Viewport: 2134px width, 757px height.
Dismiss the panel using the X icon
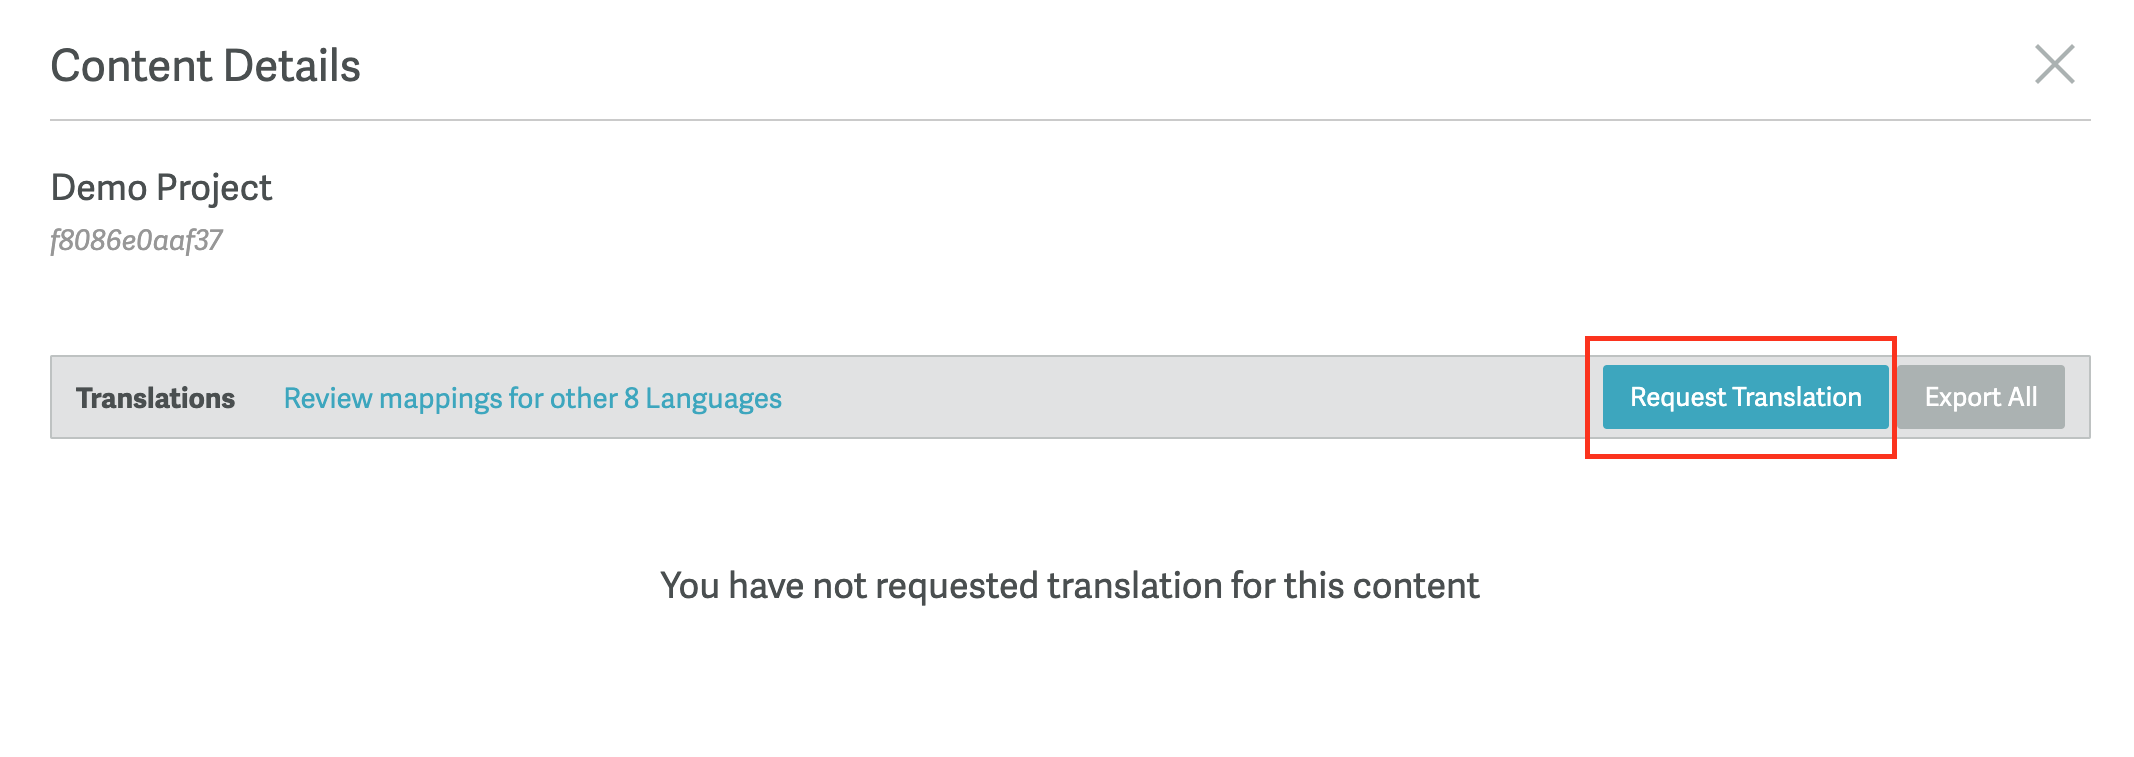click(2054, 65)
